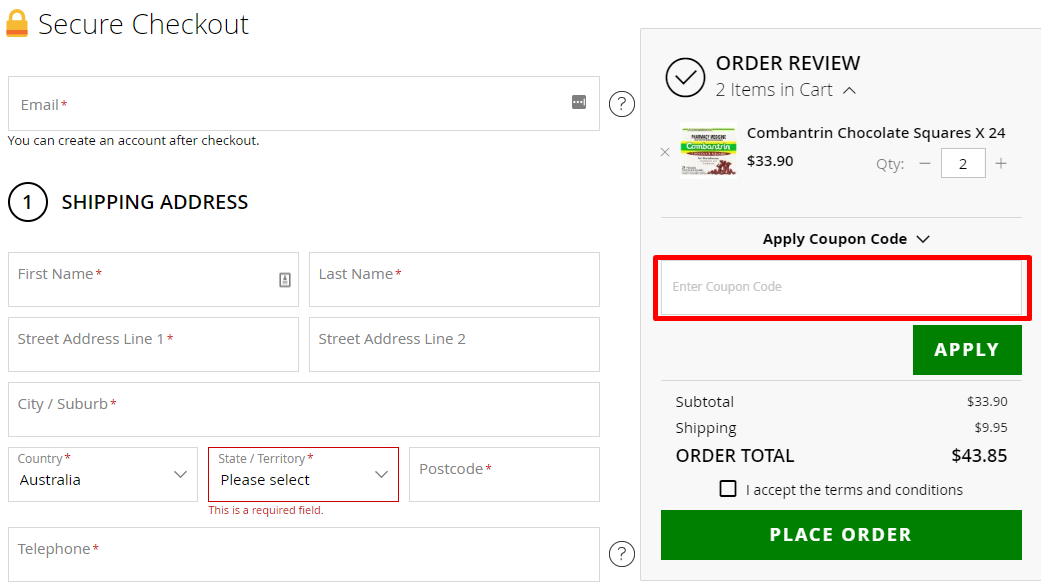Click the person icon in the First Name field

(284, 279)
